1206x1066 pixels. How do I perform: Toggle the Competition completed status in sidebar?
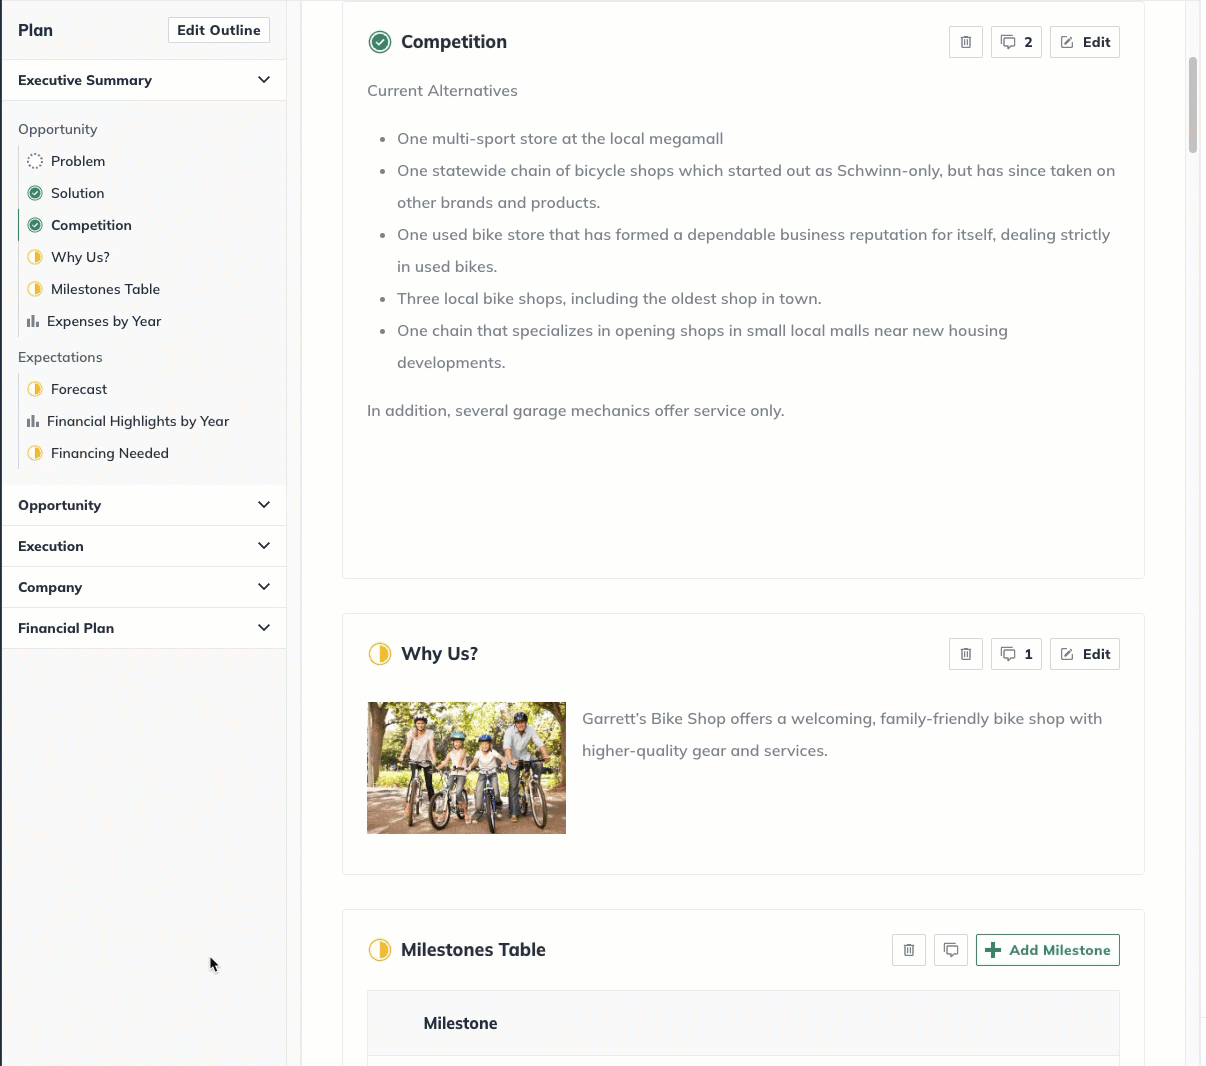35,225
